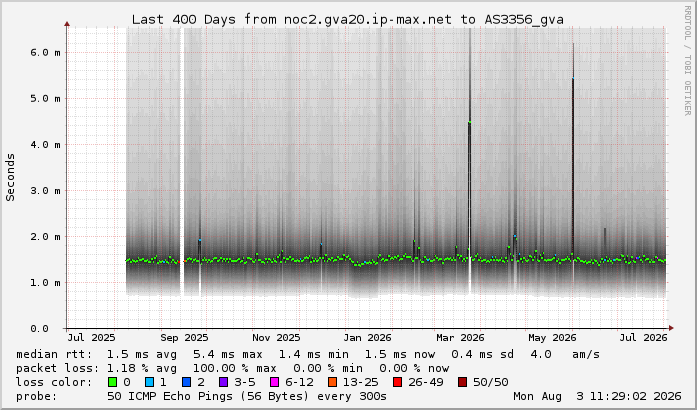Click the '0.4 ms sd' value
Image resolution: width=697 pixels, height=410 pixels.
[483, 354]
